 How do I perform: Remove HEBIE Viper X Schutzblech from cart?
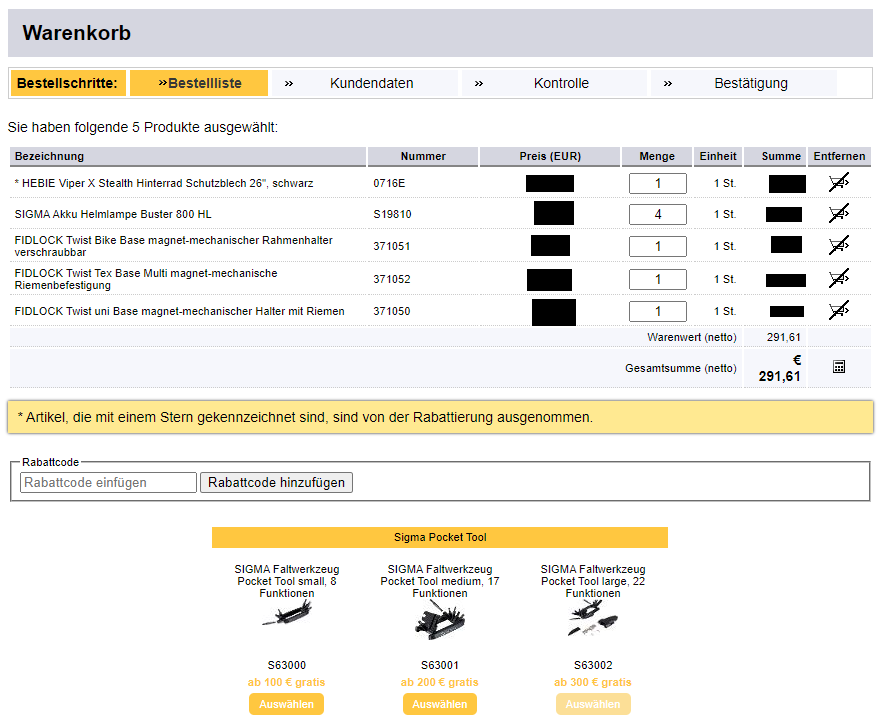[x=838, y=183]
